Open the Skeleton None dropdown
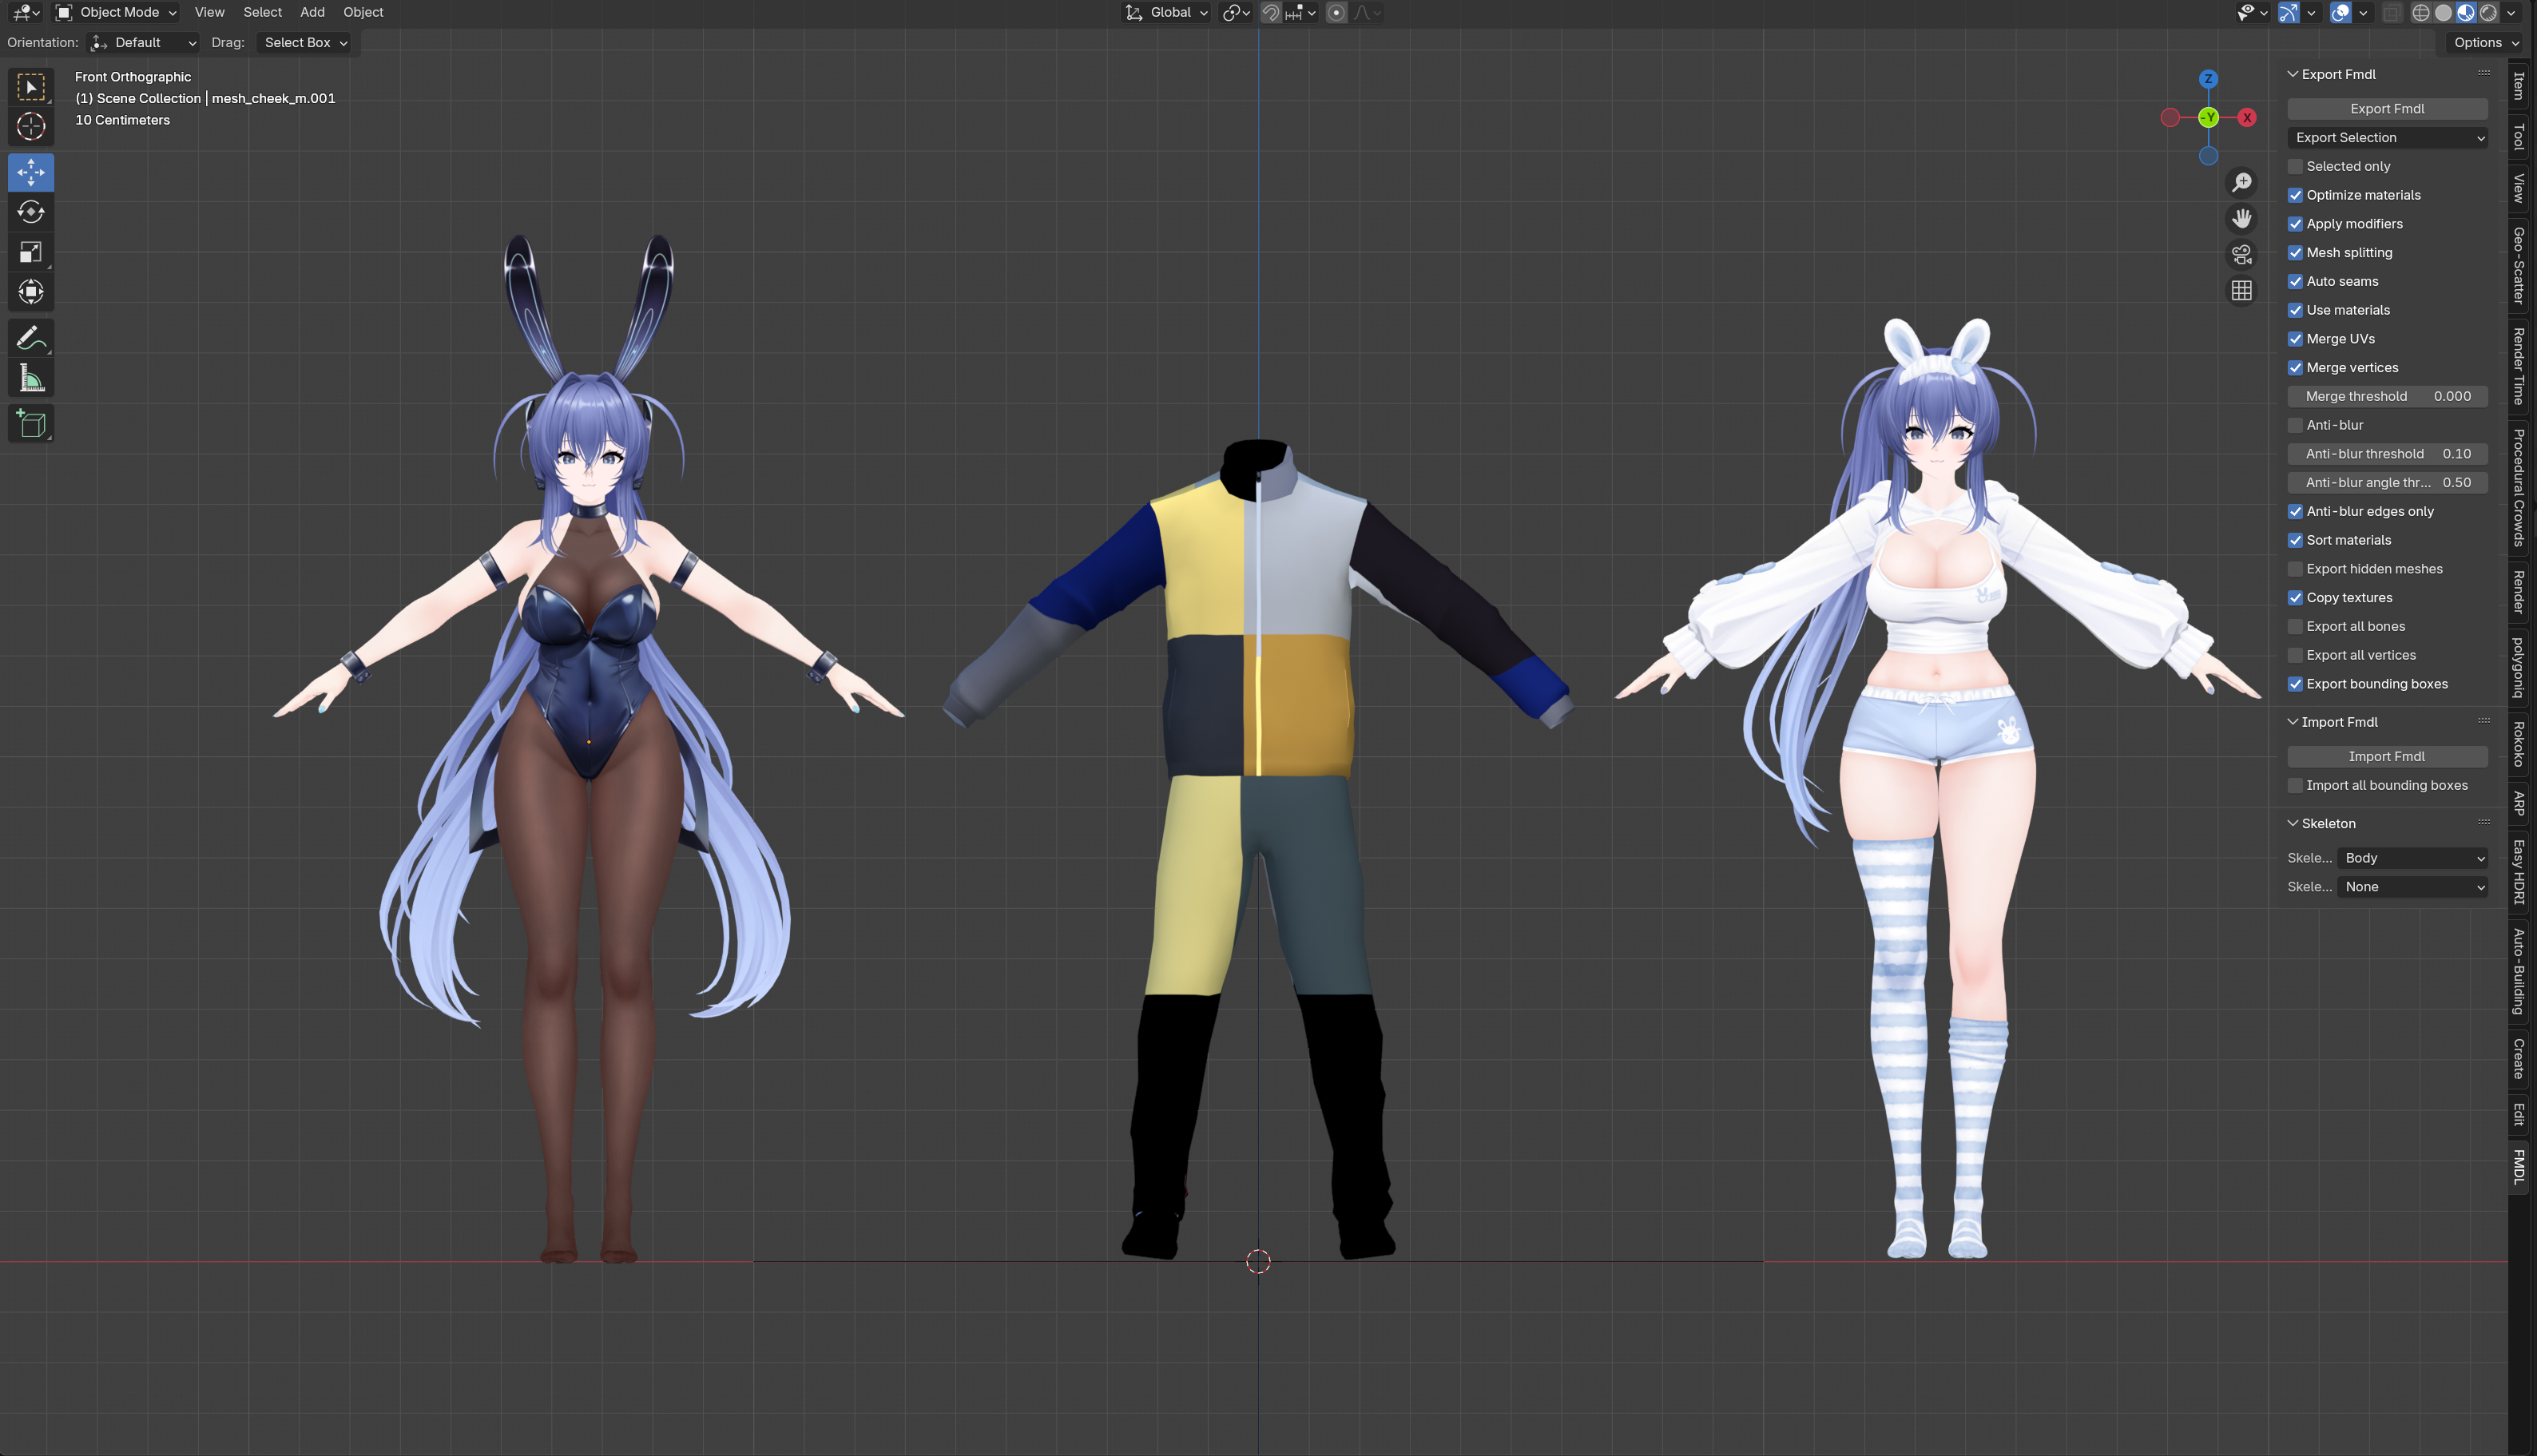Screen dimensions: 2537x1456 [2411, 887]
